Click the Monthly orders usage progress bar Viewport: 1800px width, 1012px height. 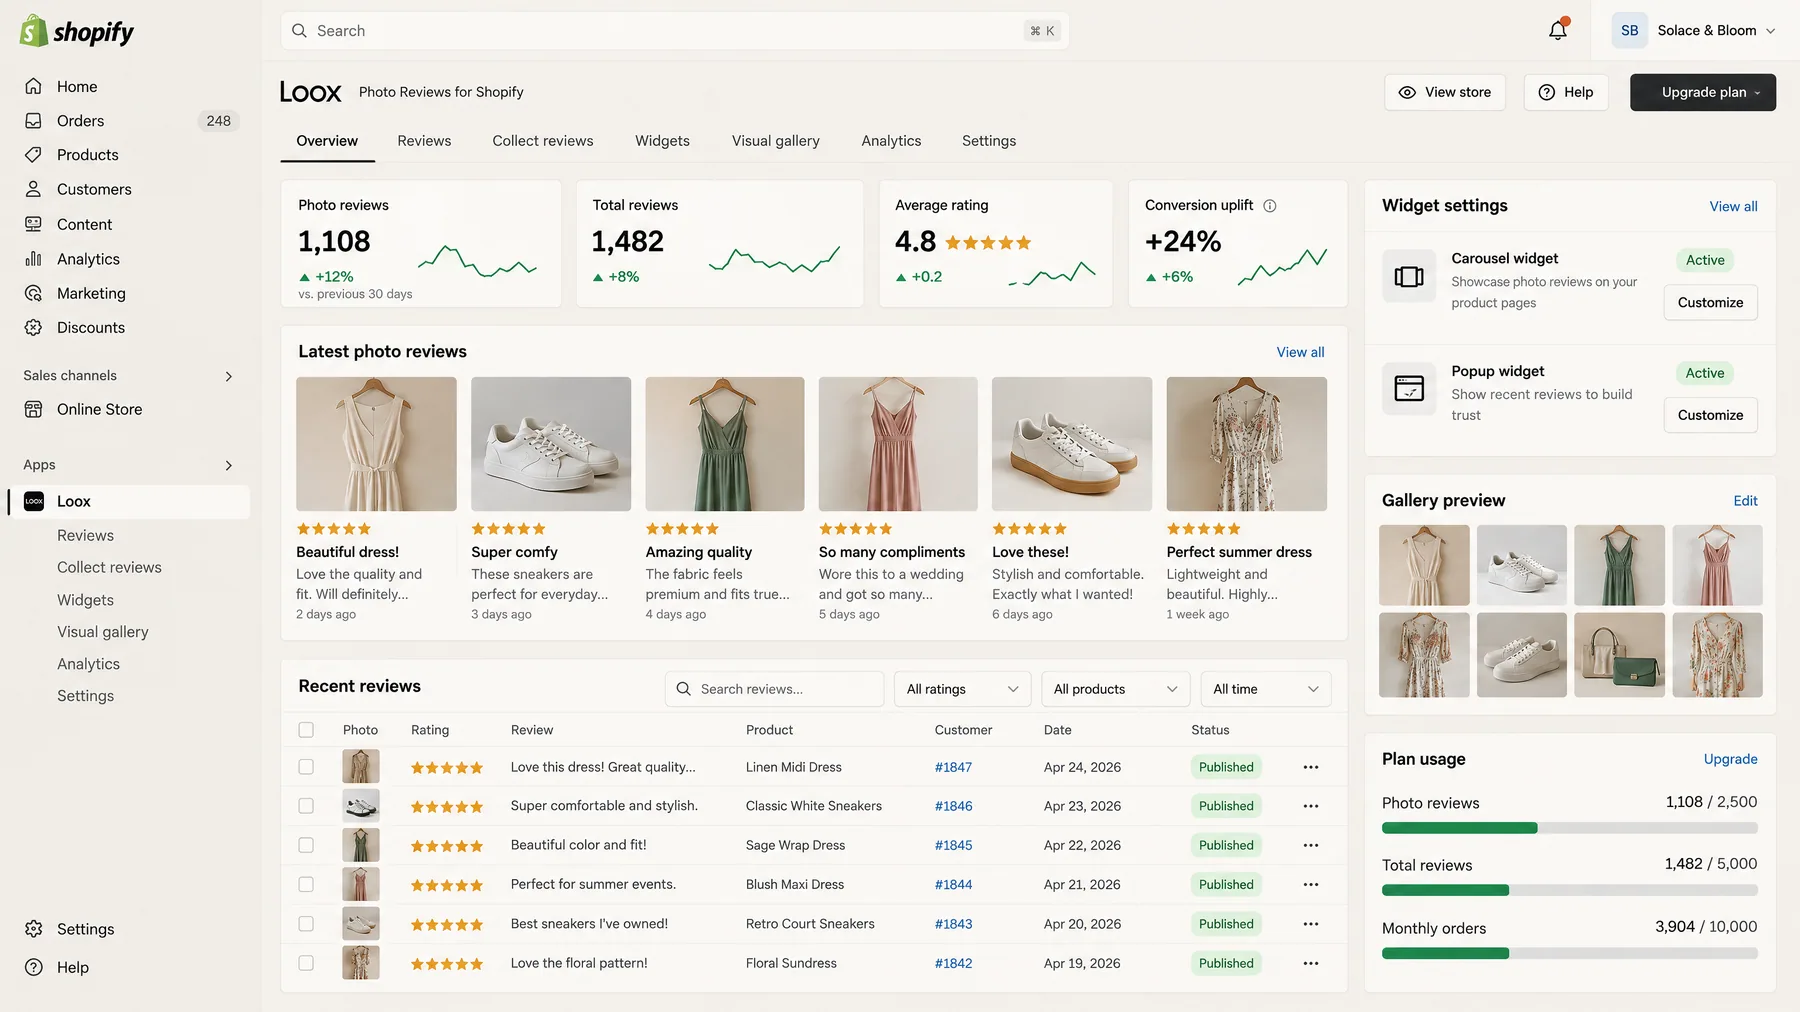1569,954
